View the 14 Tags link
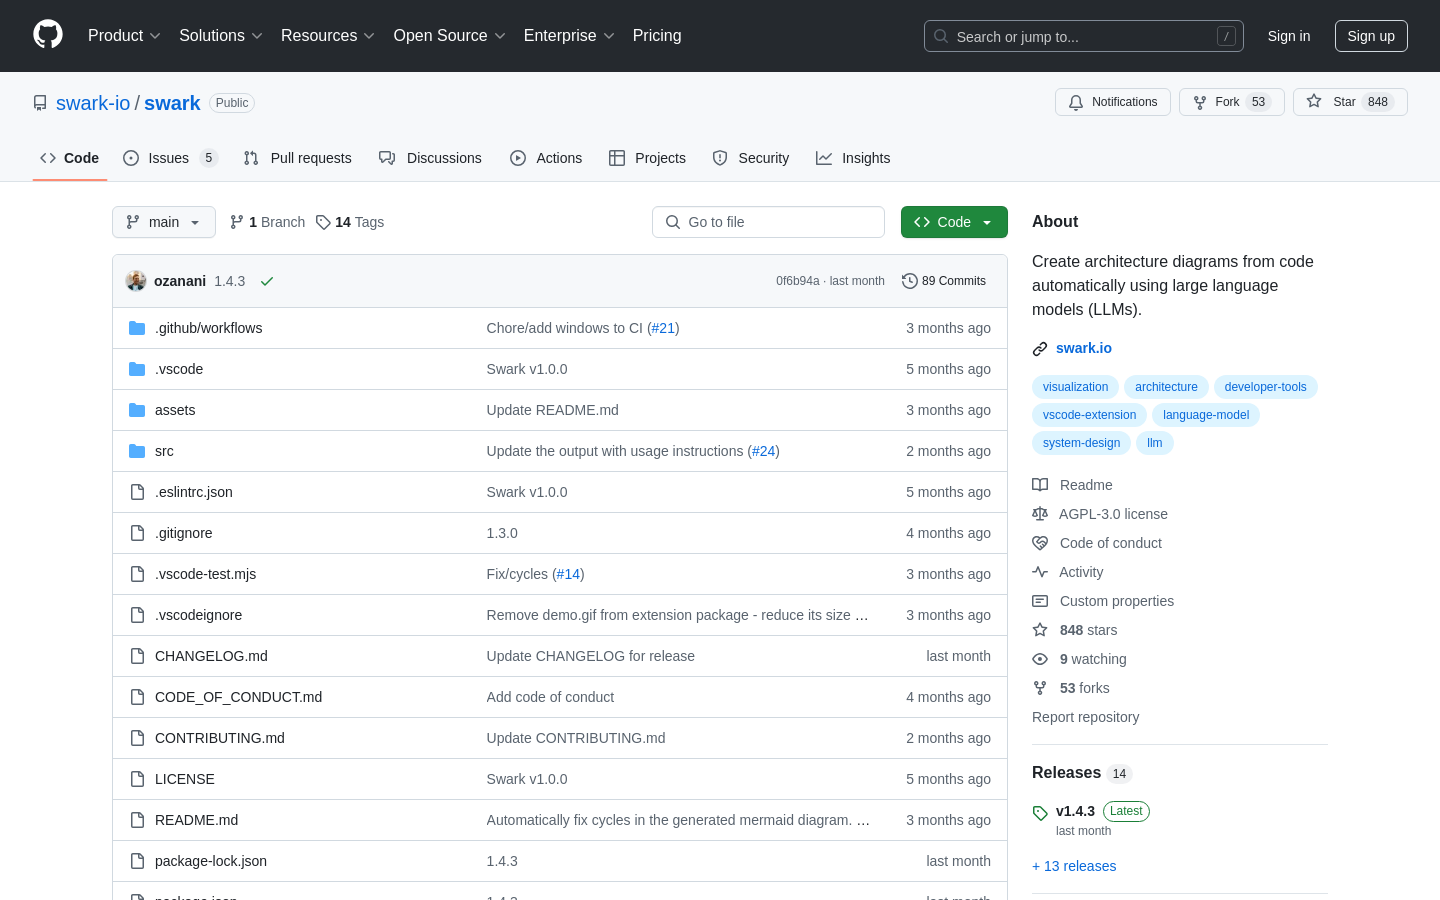This screenshot has height=900, width=1440. coord(350,222)
